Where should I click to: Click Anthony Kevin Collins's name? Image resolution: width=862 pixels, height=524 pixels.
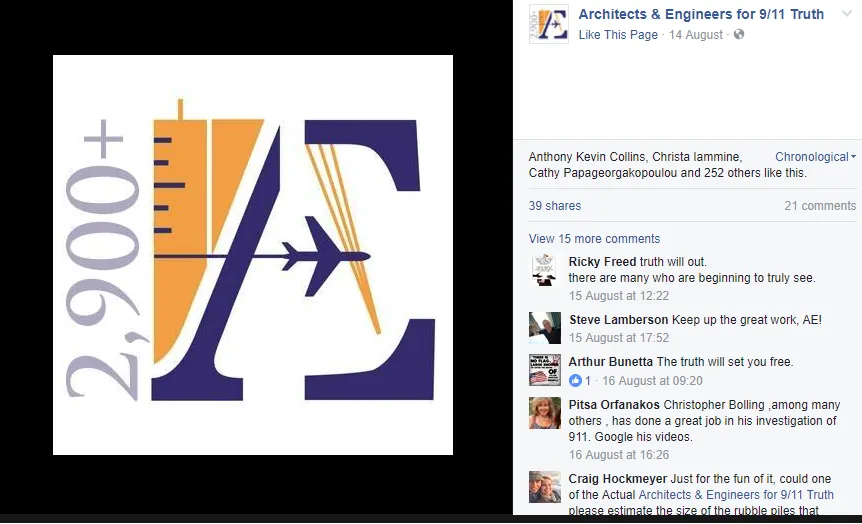pyautogui.click(x=588, y=157)
